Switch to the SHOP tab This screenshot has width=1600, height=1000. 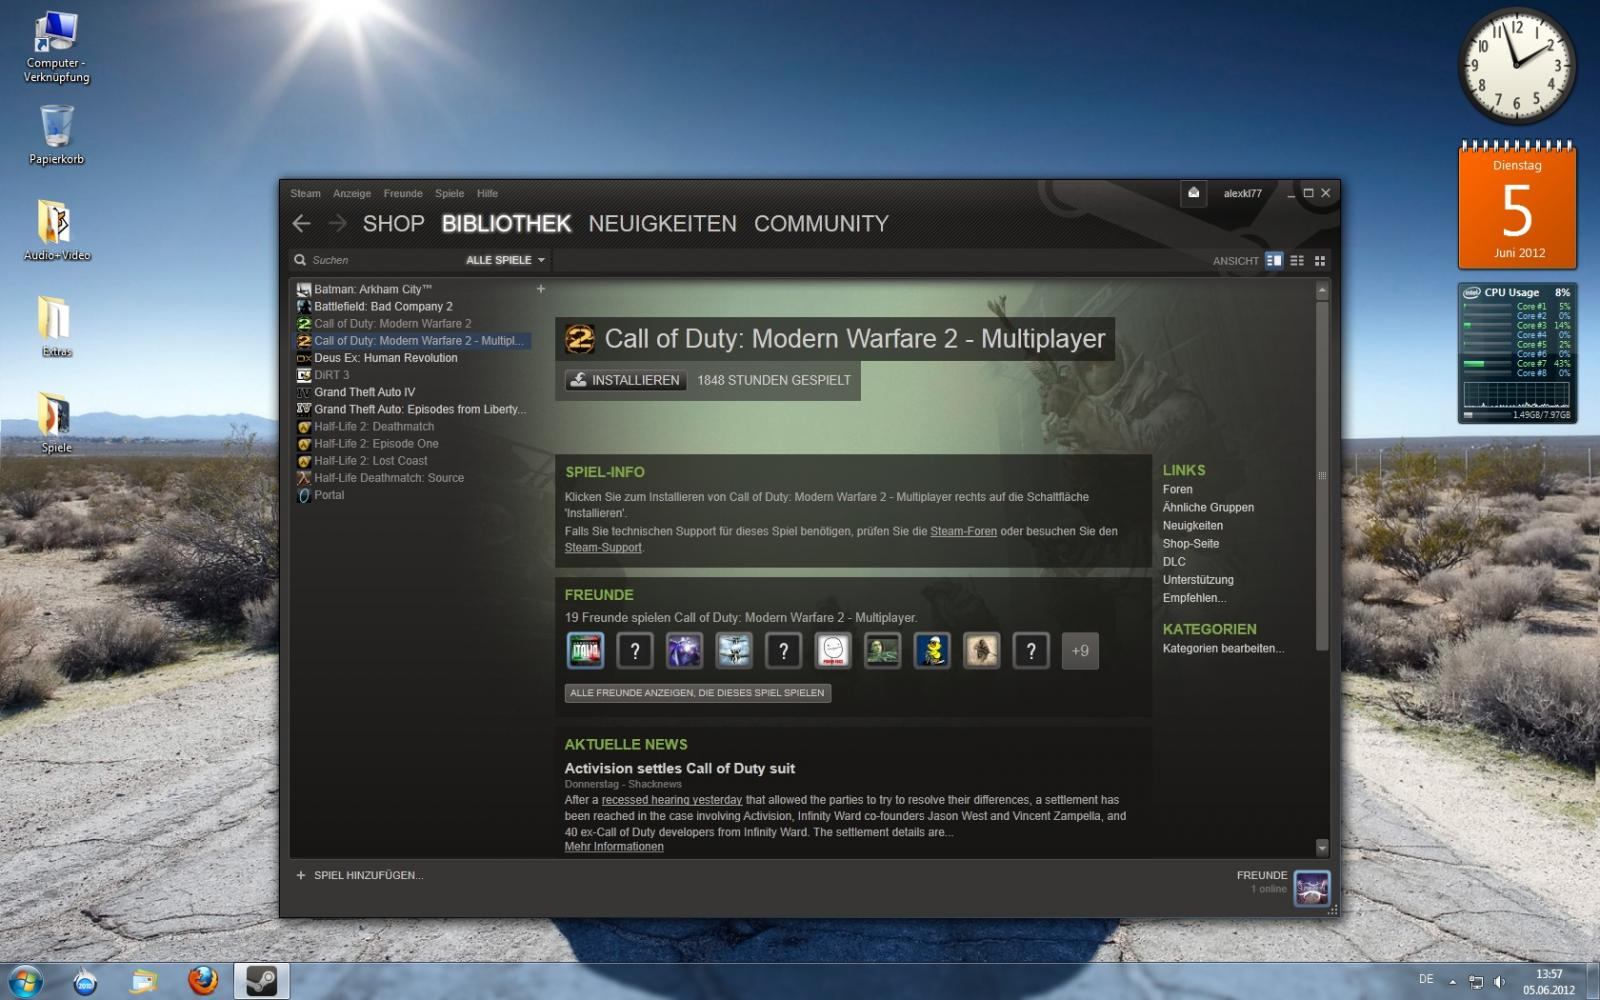click(394, 224)
